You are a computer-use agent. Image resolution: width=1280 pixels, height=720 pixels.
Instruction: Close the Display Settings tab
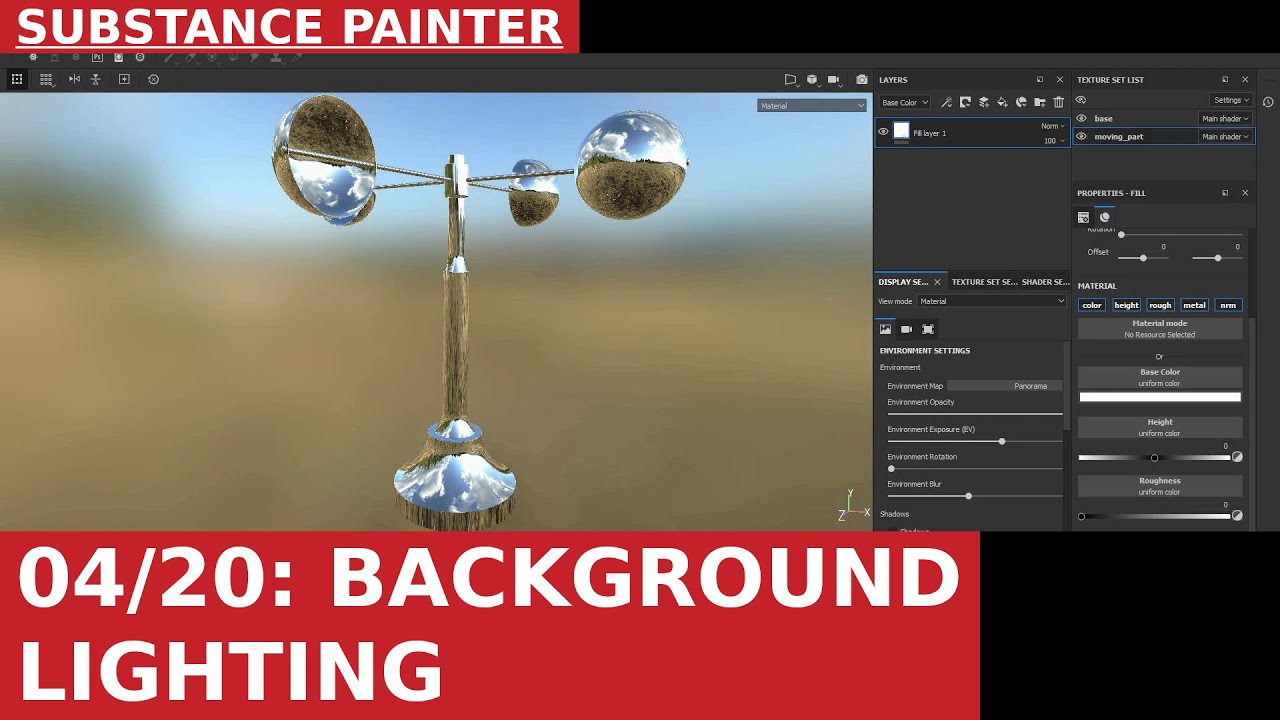[937, 282]
